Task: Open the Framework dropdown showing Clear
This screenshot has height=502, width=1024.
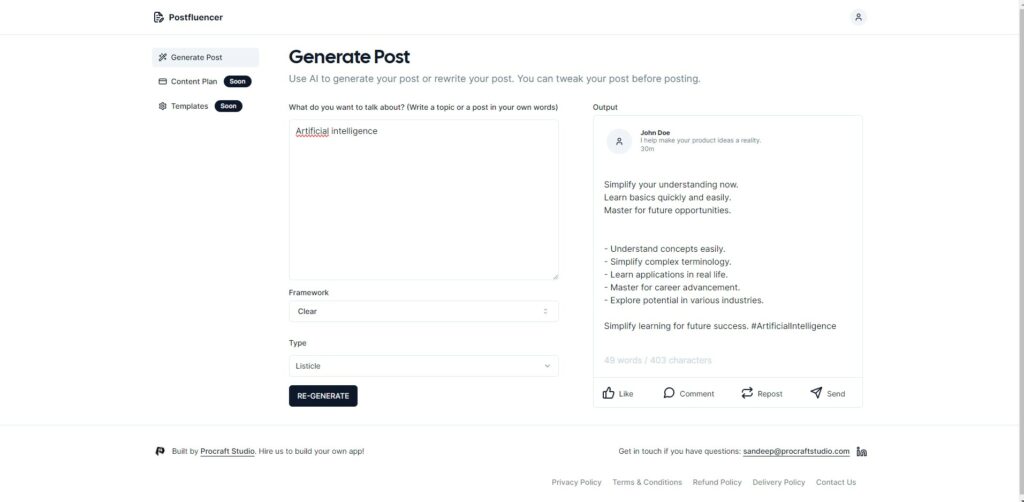Action: (423, 311)
